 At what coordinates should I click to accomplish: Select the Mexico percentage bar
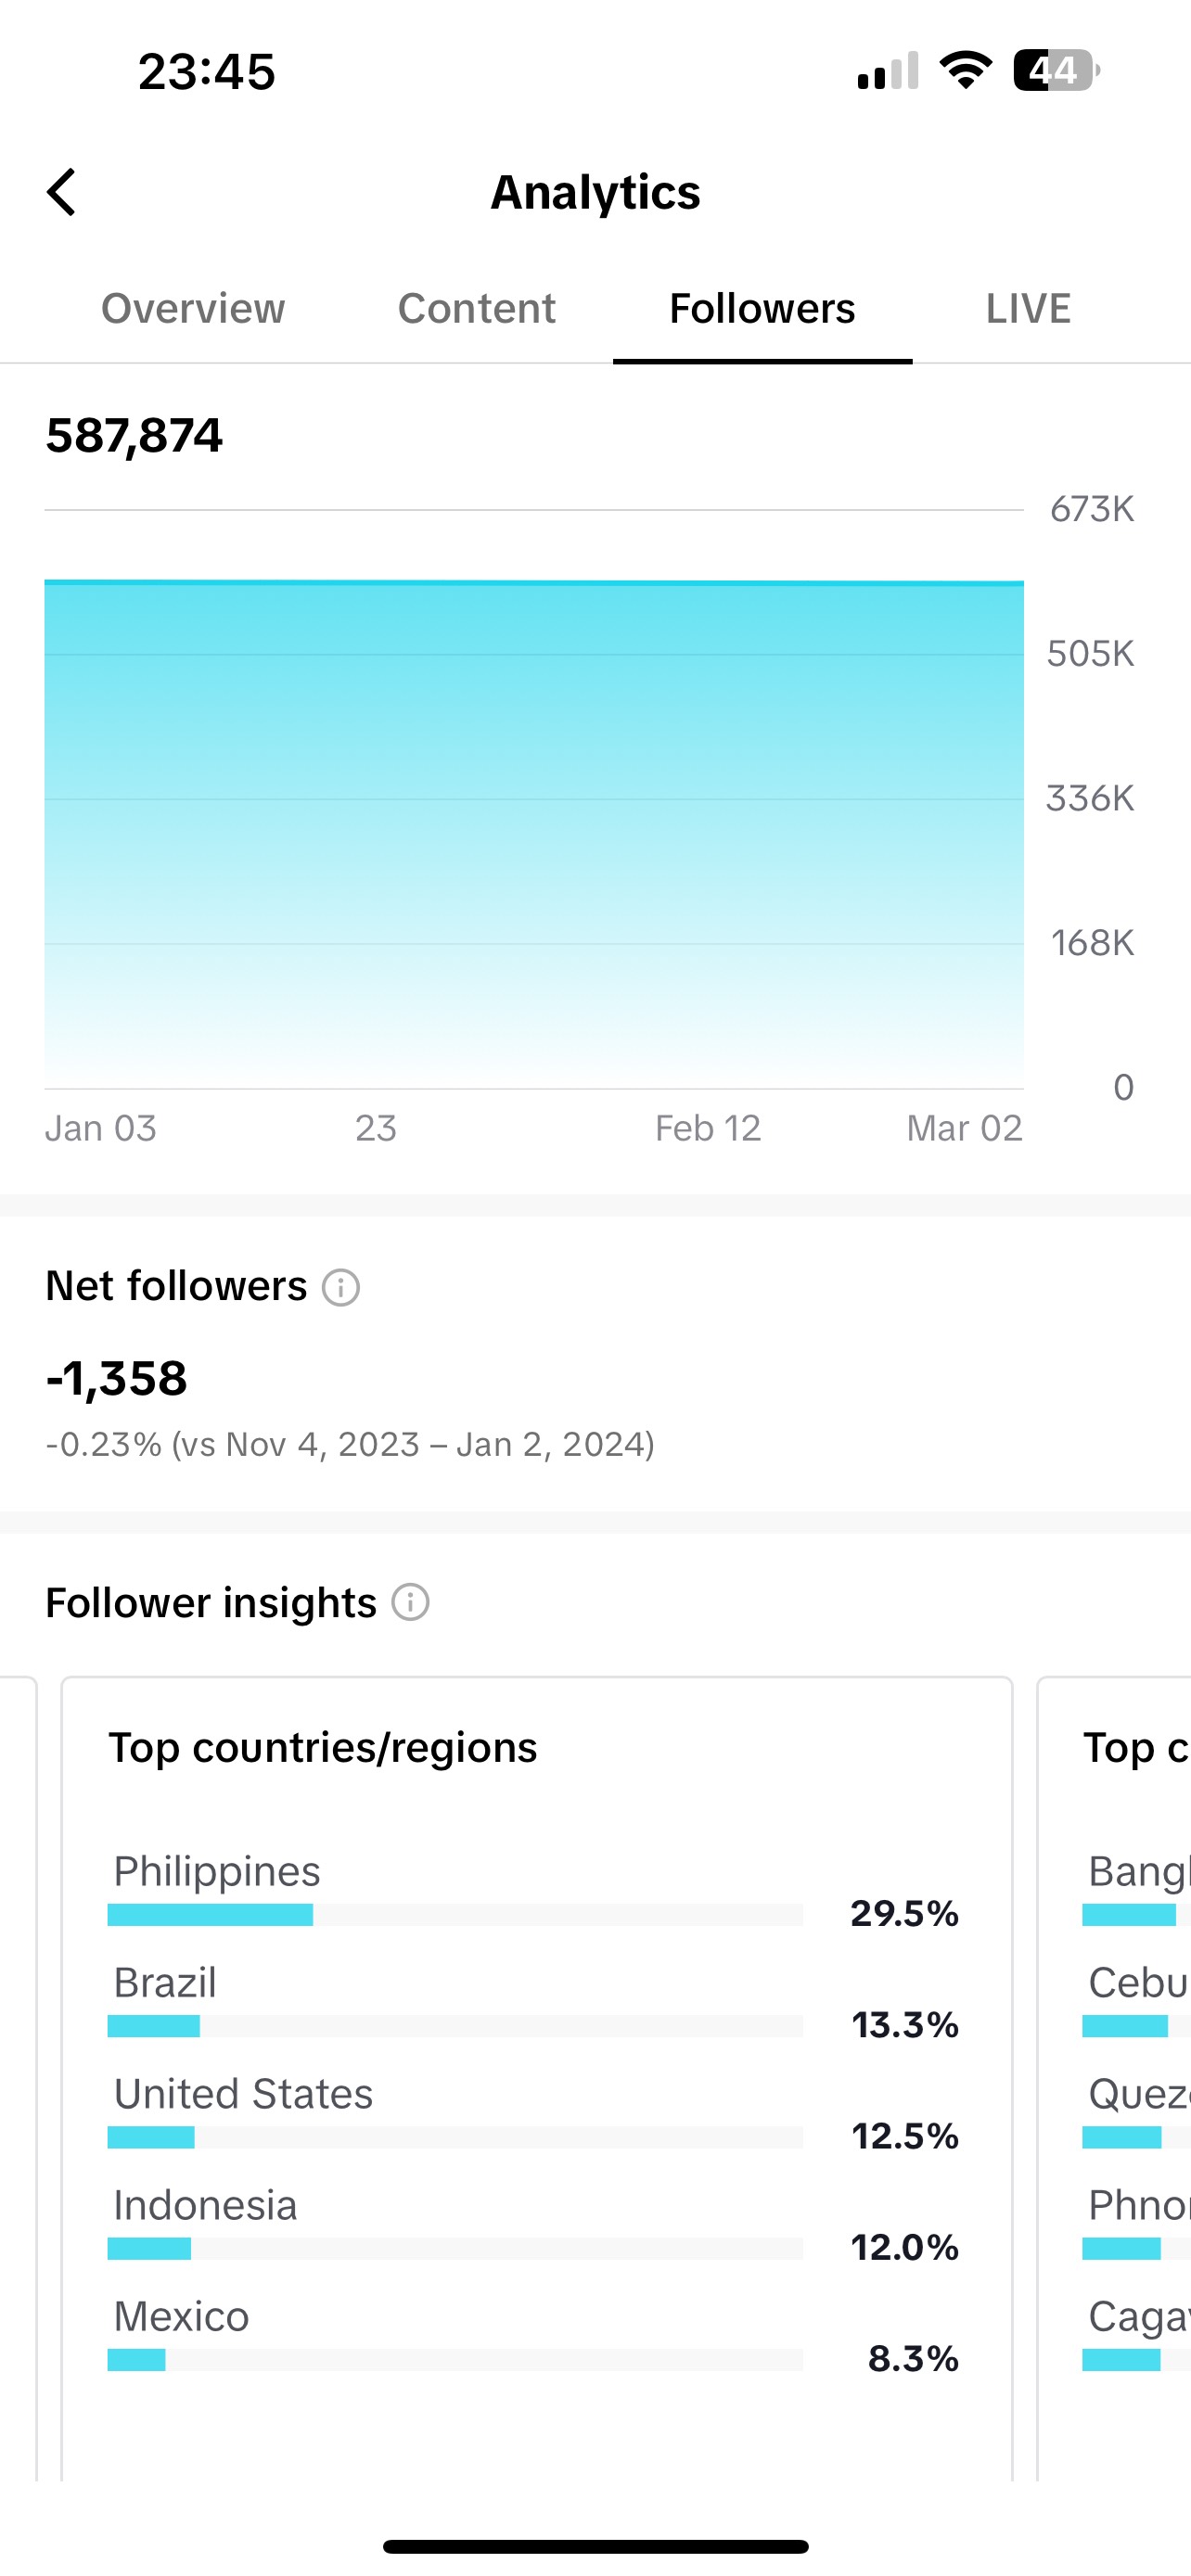[x=455, y=2360]
